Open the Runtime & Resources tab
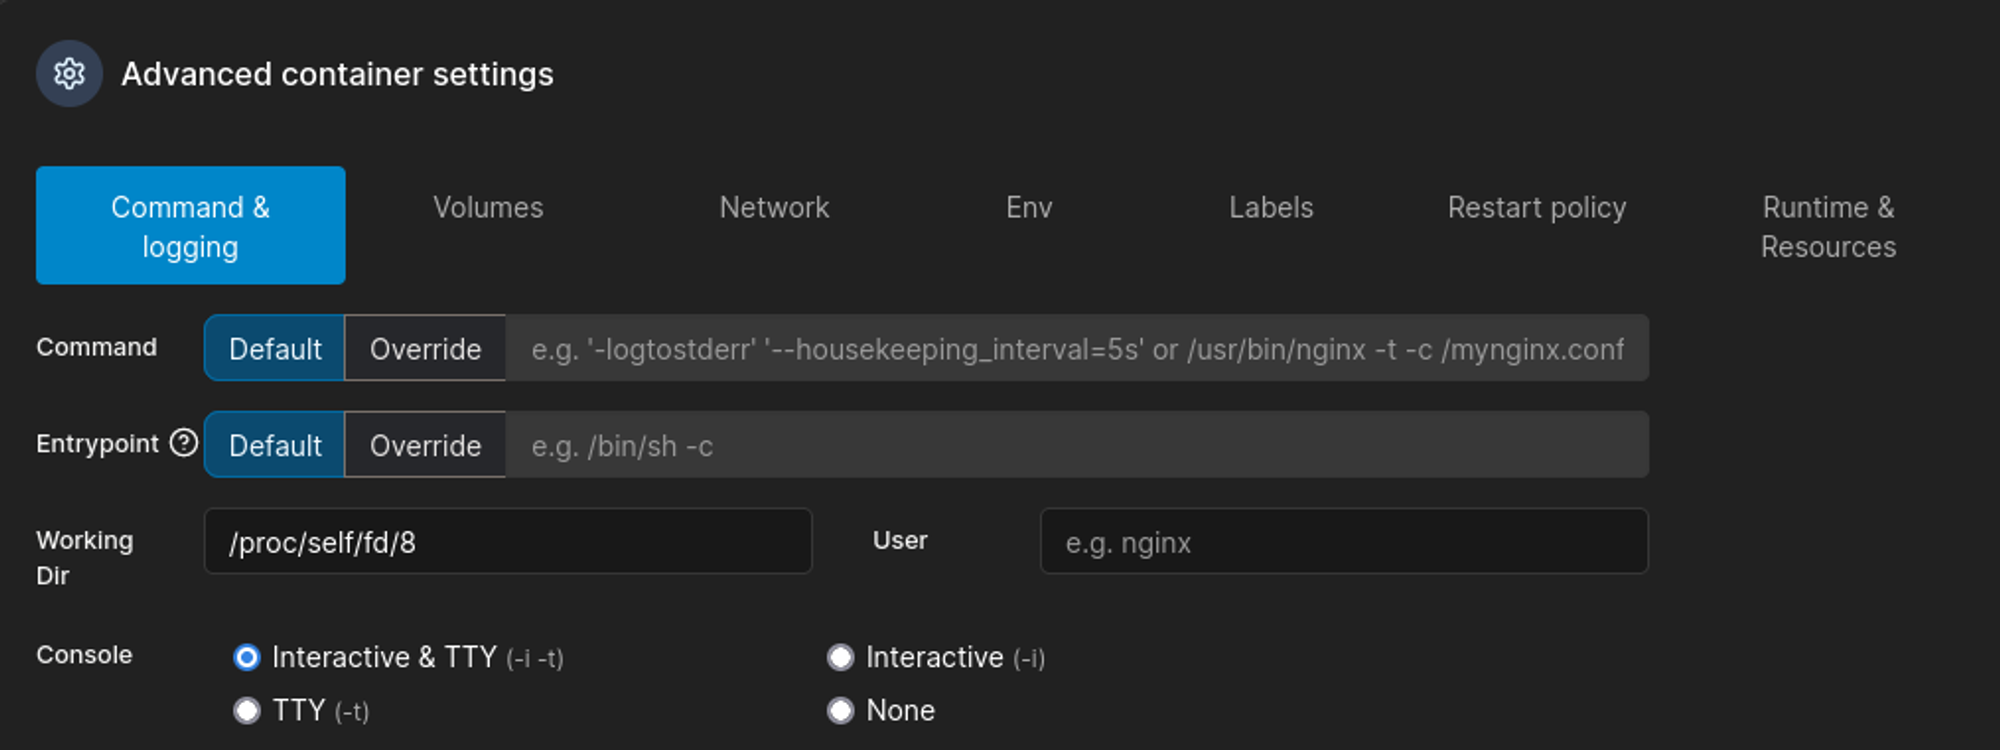Viewport: 2000px width, 750px height. (x=1828, y=226)
